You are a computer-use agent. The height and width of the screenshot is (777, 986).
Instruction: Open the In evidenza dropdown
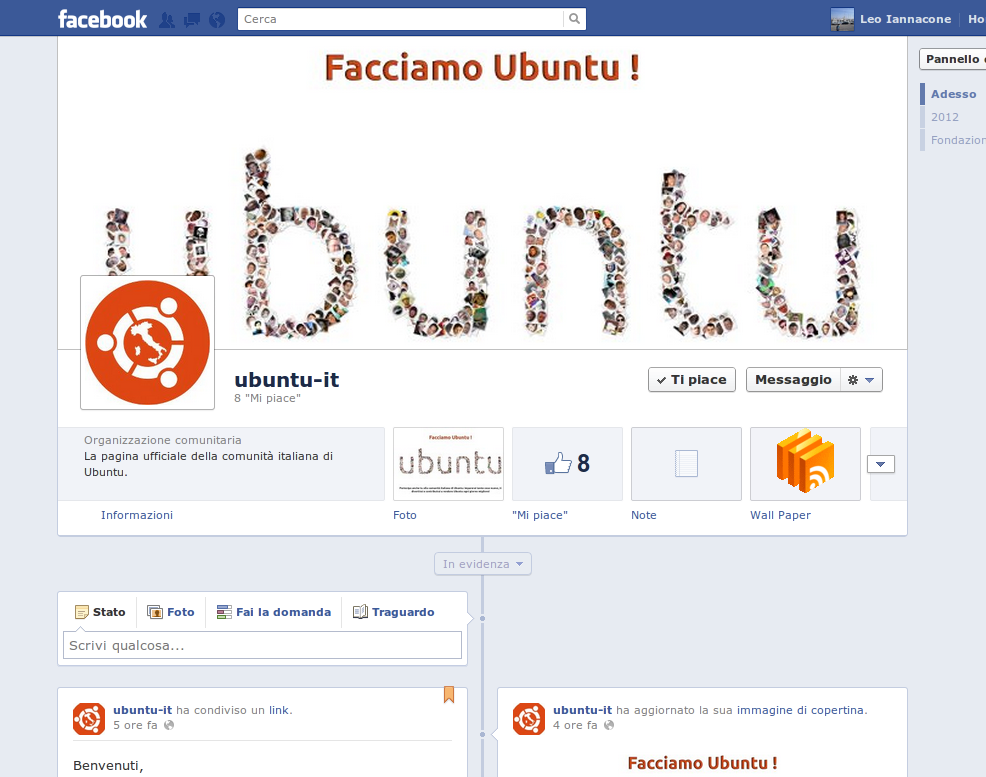click(482, 564)
